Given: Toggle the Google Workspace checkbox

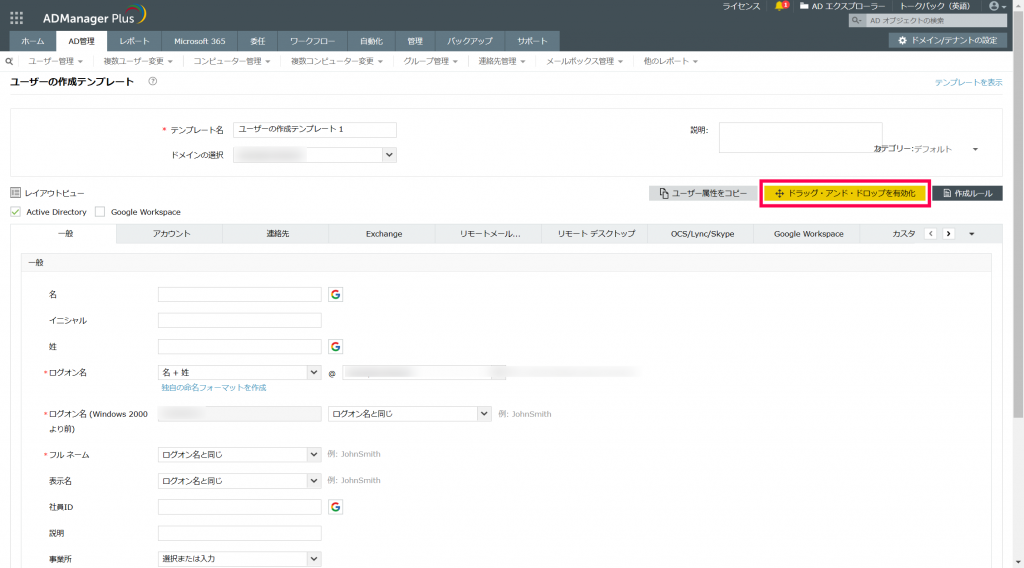Looking at the screenshot, I should 100,212.
